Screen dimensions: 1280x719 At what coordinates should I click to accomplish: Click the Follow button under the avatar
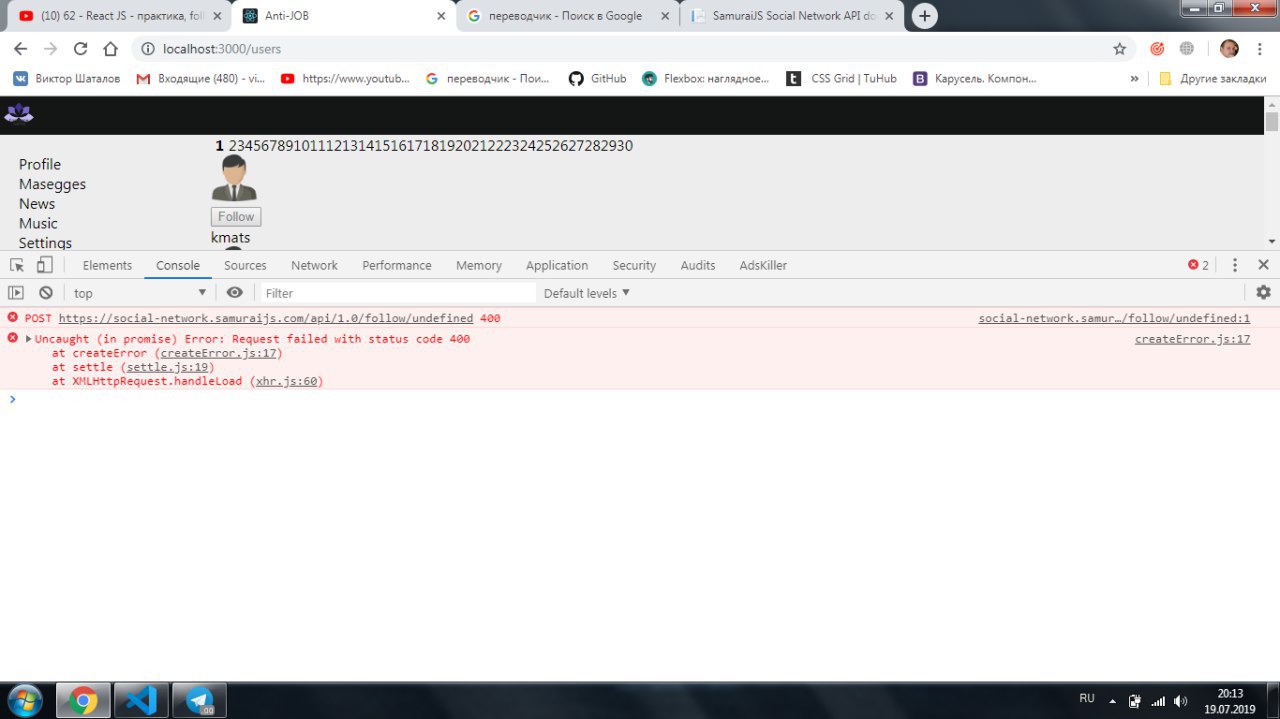point(236,216)
